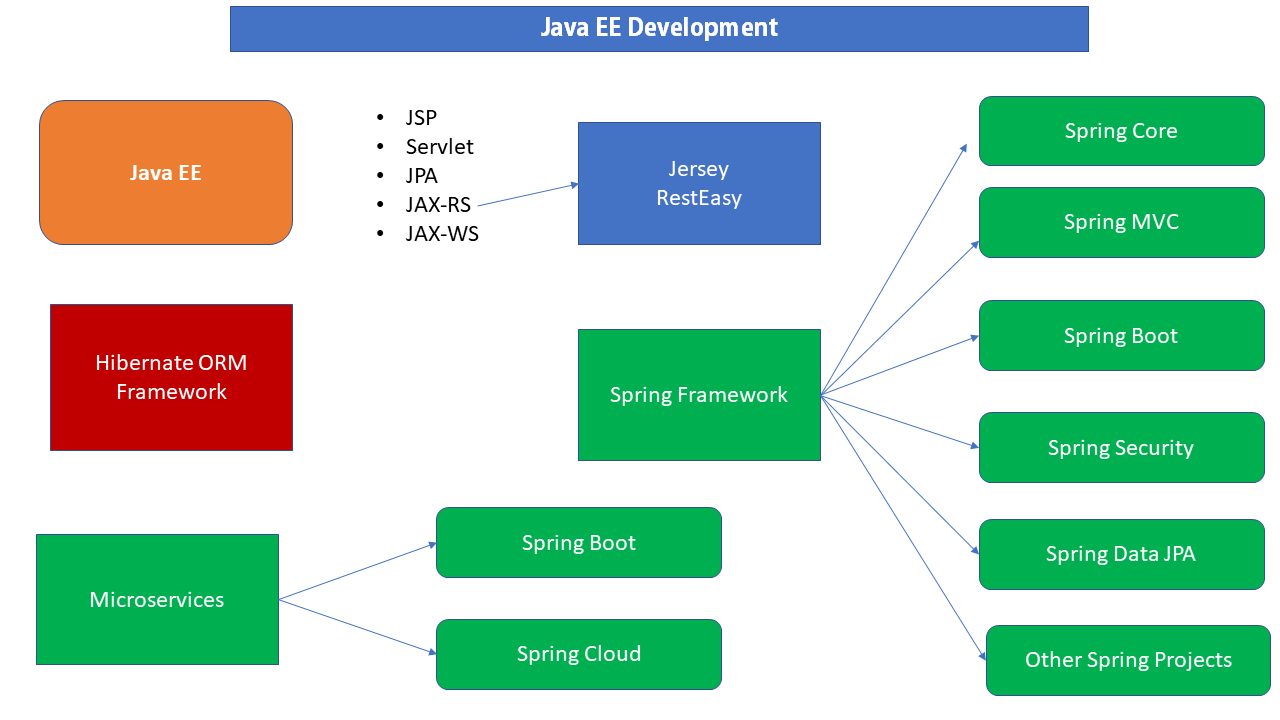Click the Spring Core node
The height and width of the screenshot is (720, 1280).
coord(1121,131)
